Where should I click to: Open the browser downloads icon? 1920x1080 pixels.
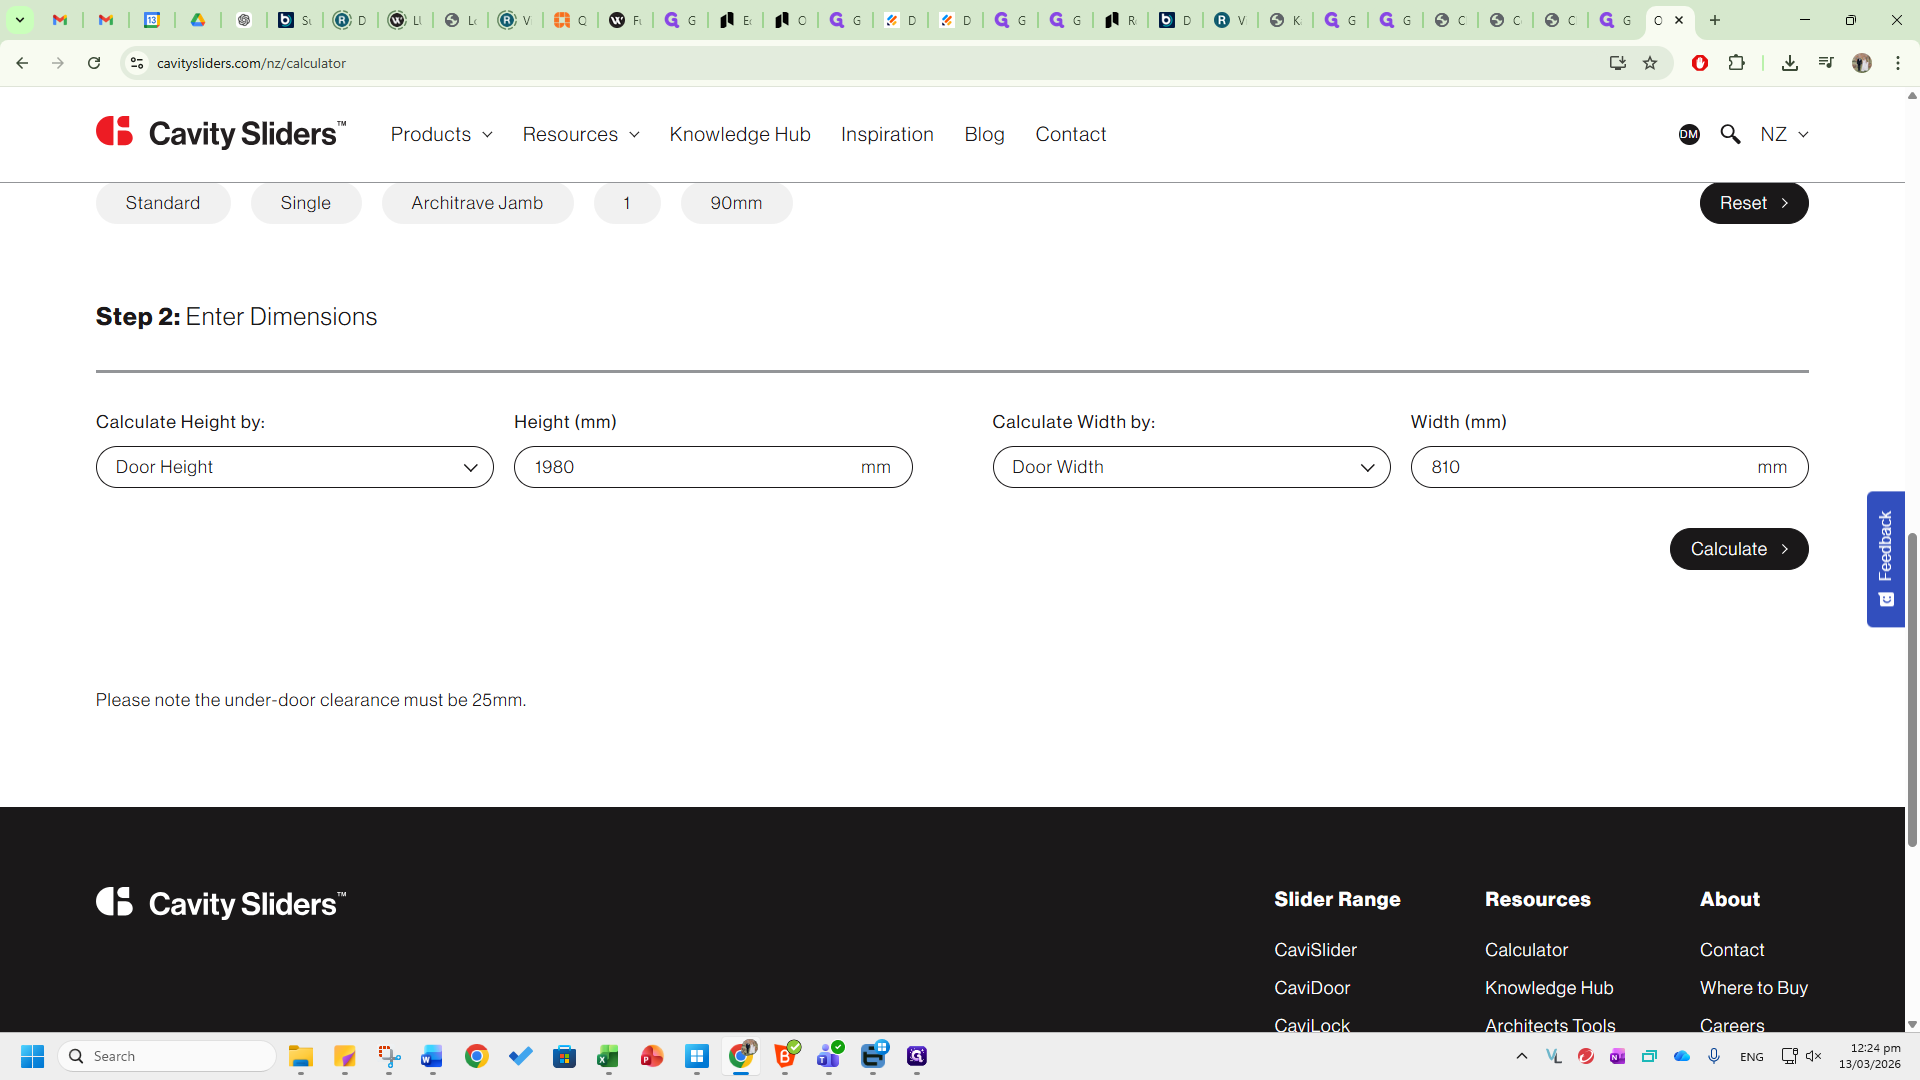click(x=1790, y=63)
